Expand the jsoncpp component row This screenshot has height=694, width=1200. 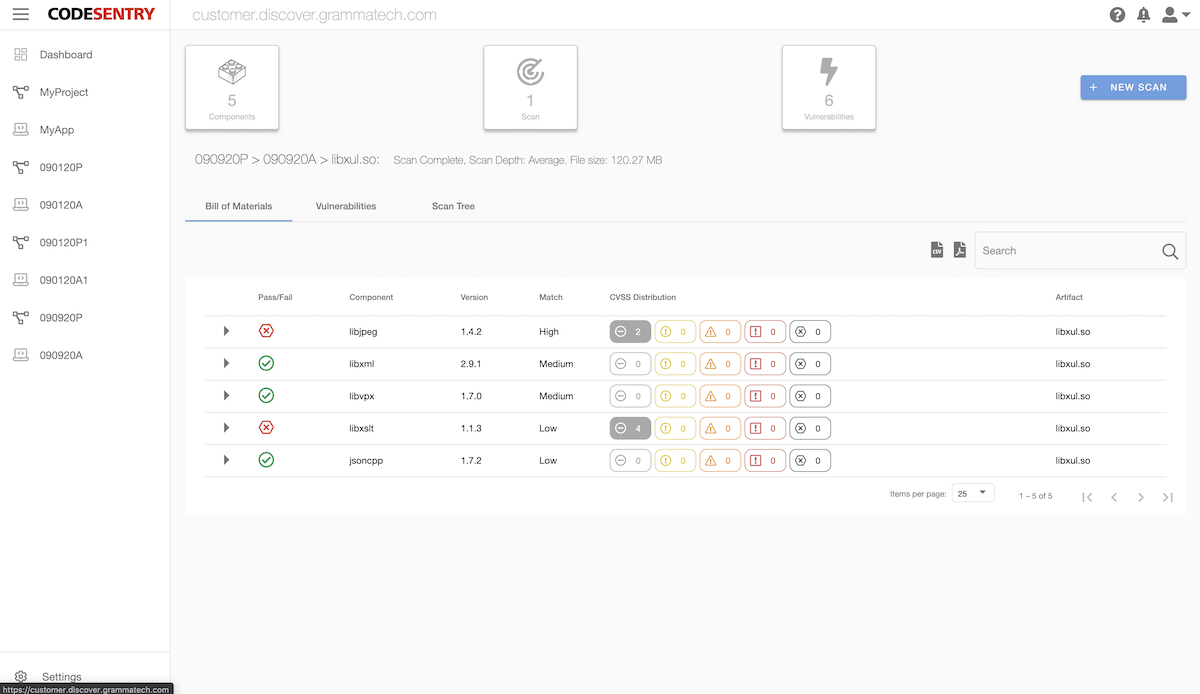(x=227, y=460)
